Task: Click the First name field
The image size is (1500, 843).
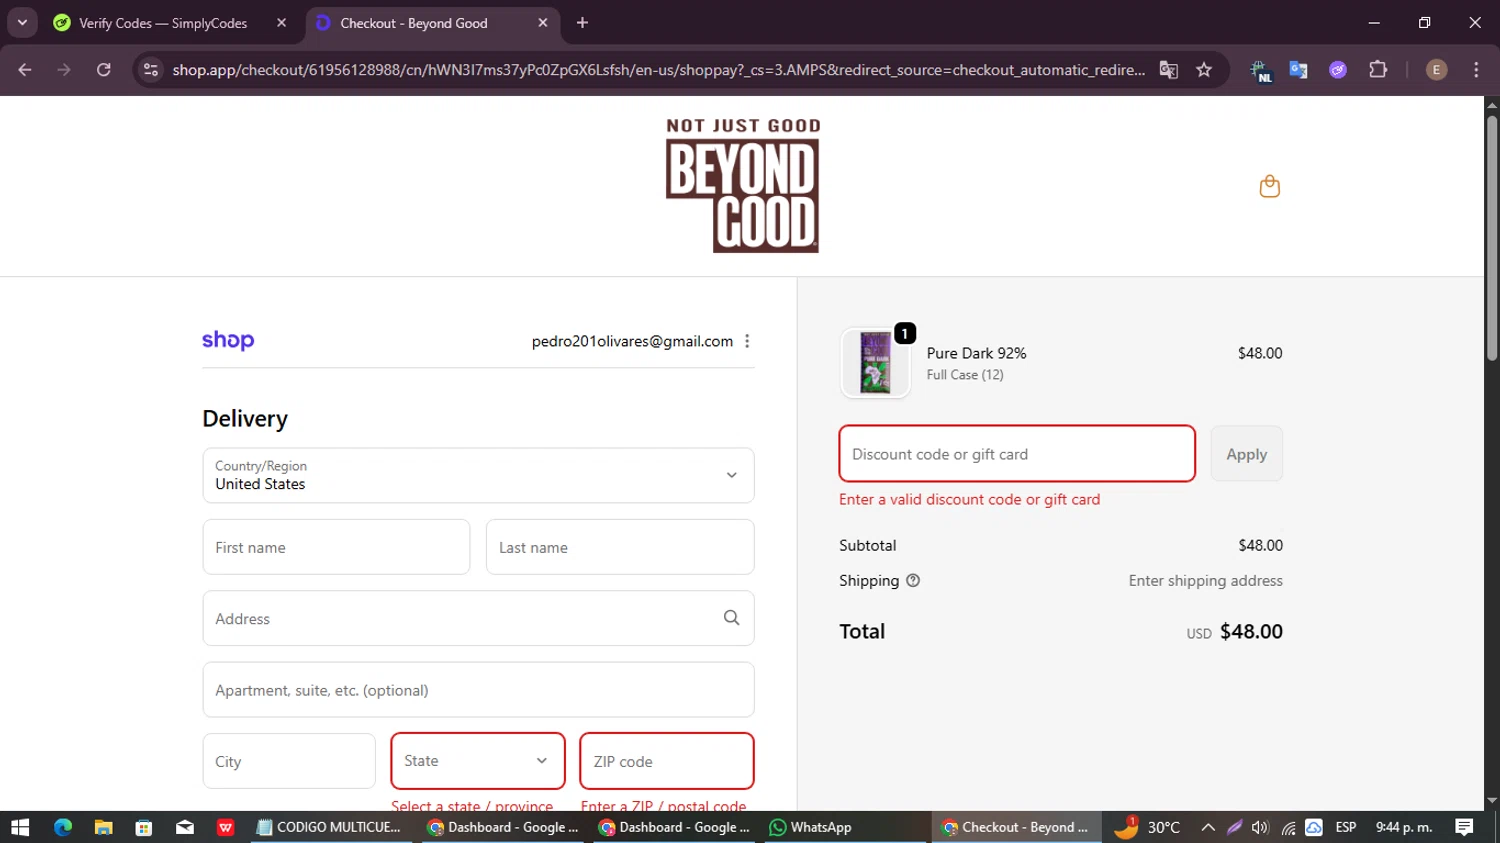Action: pyautogui.click(x=336, y=547)
